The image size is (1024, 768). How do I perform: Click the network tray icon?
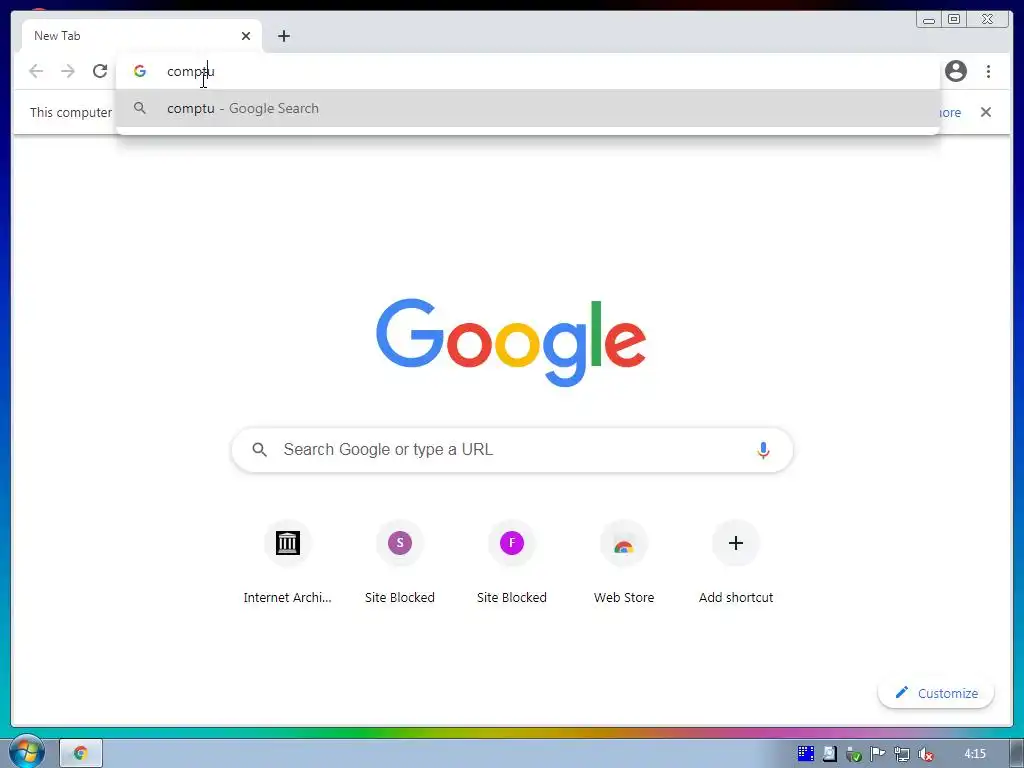pos(901,754)
